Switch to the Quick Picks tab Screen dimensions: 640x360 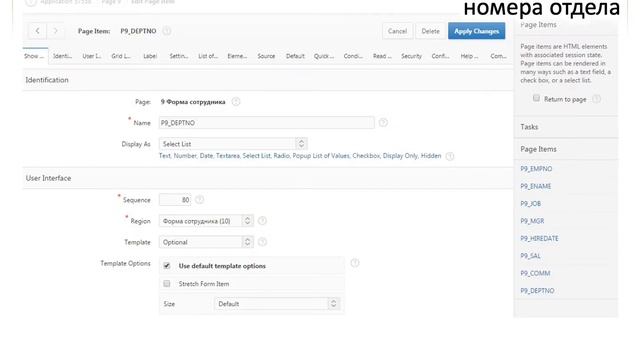click(324, 56)
